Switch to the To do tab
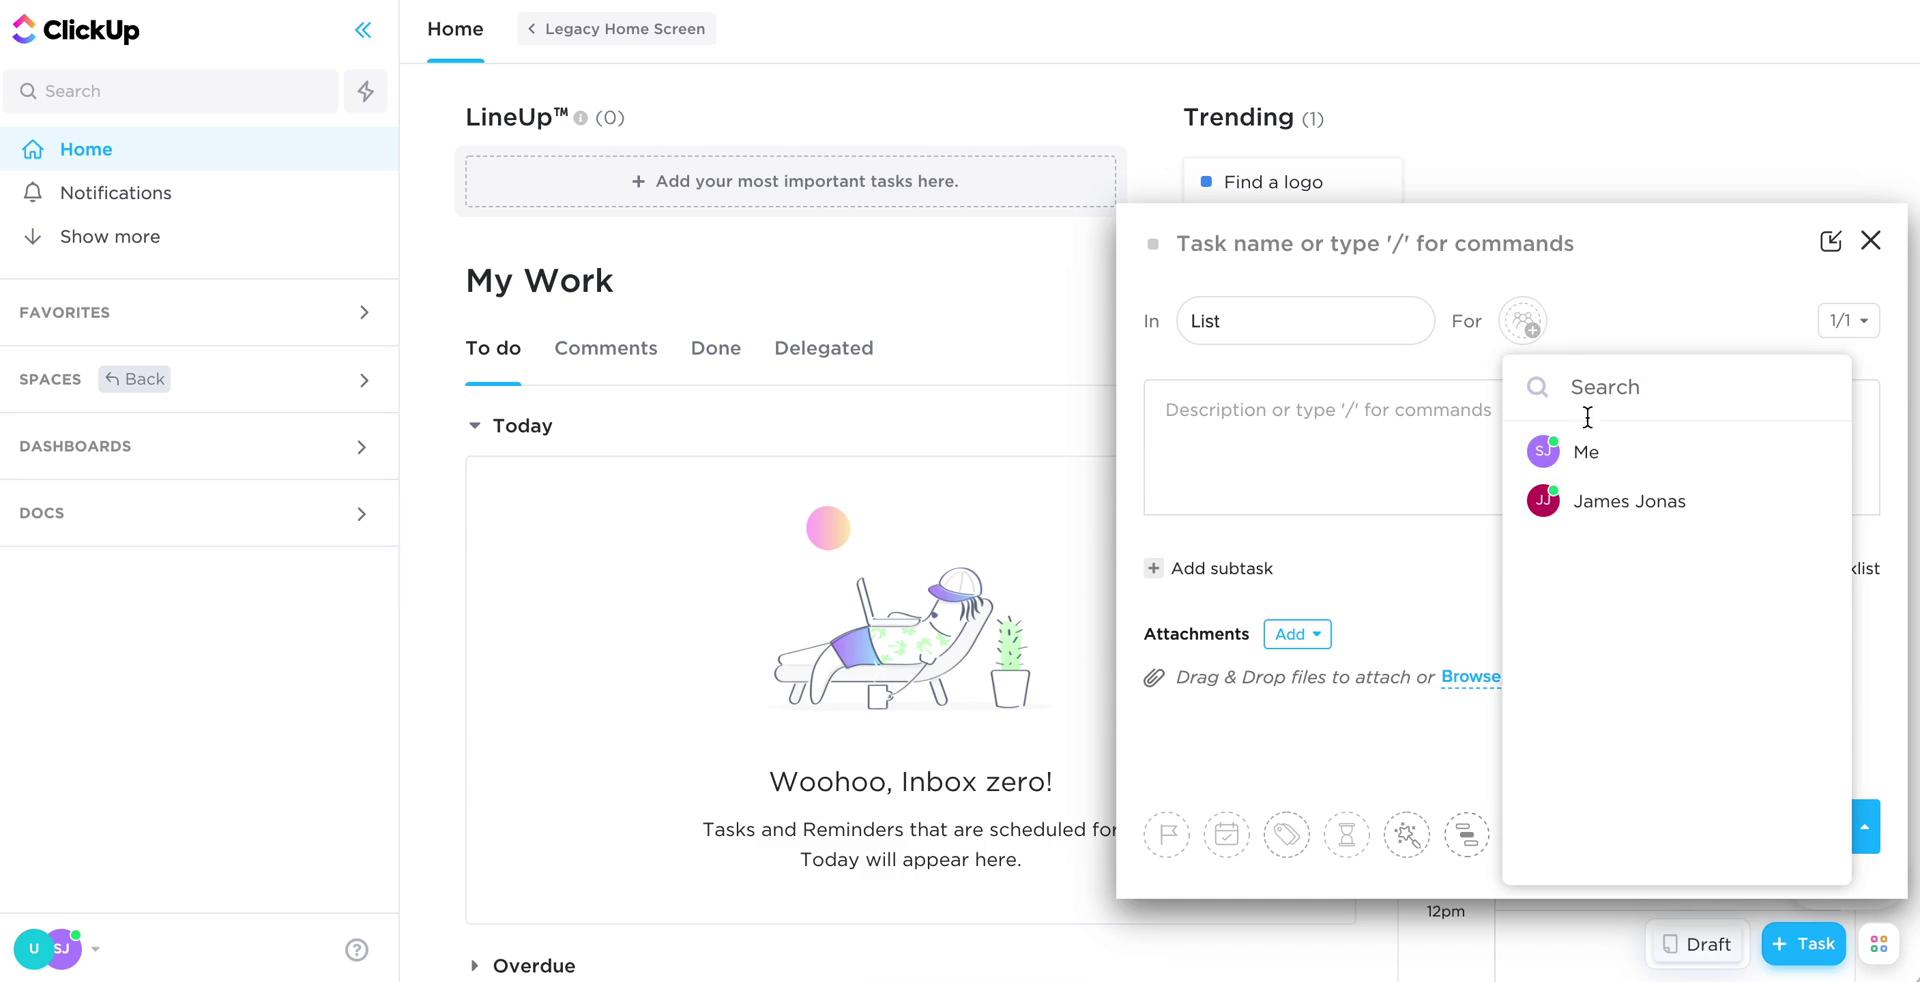 [x=493, y=348]
